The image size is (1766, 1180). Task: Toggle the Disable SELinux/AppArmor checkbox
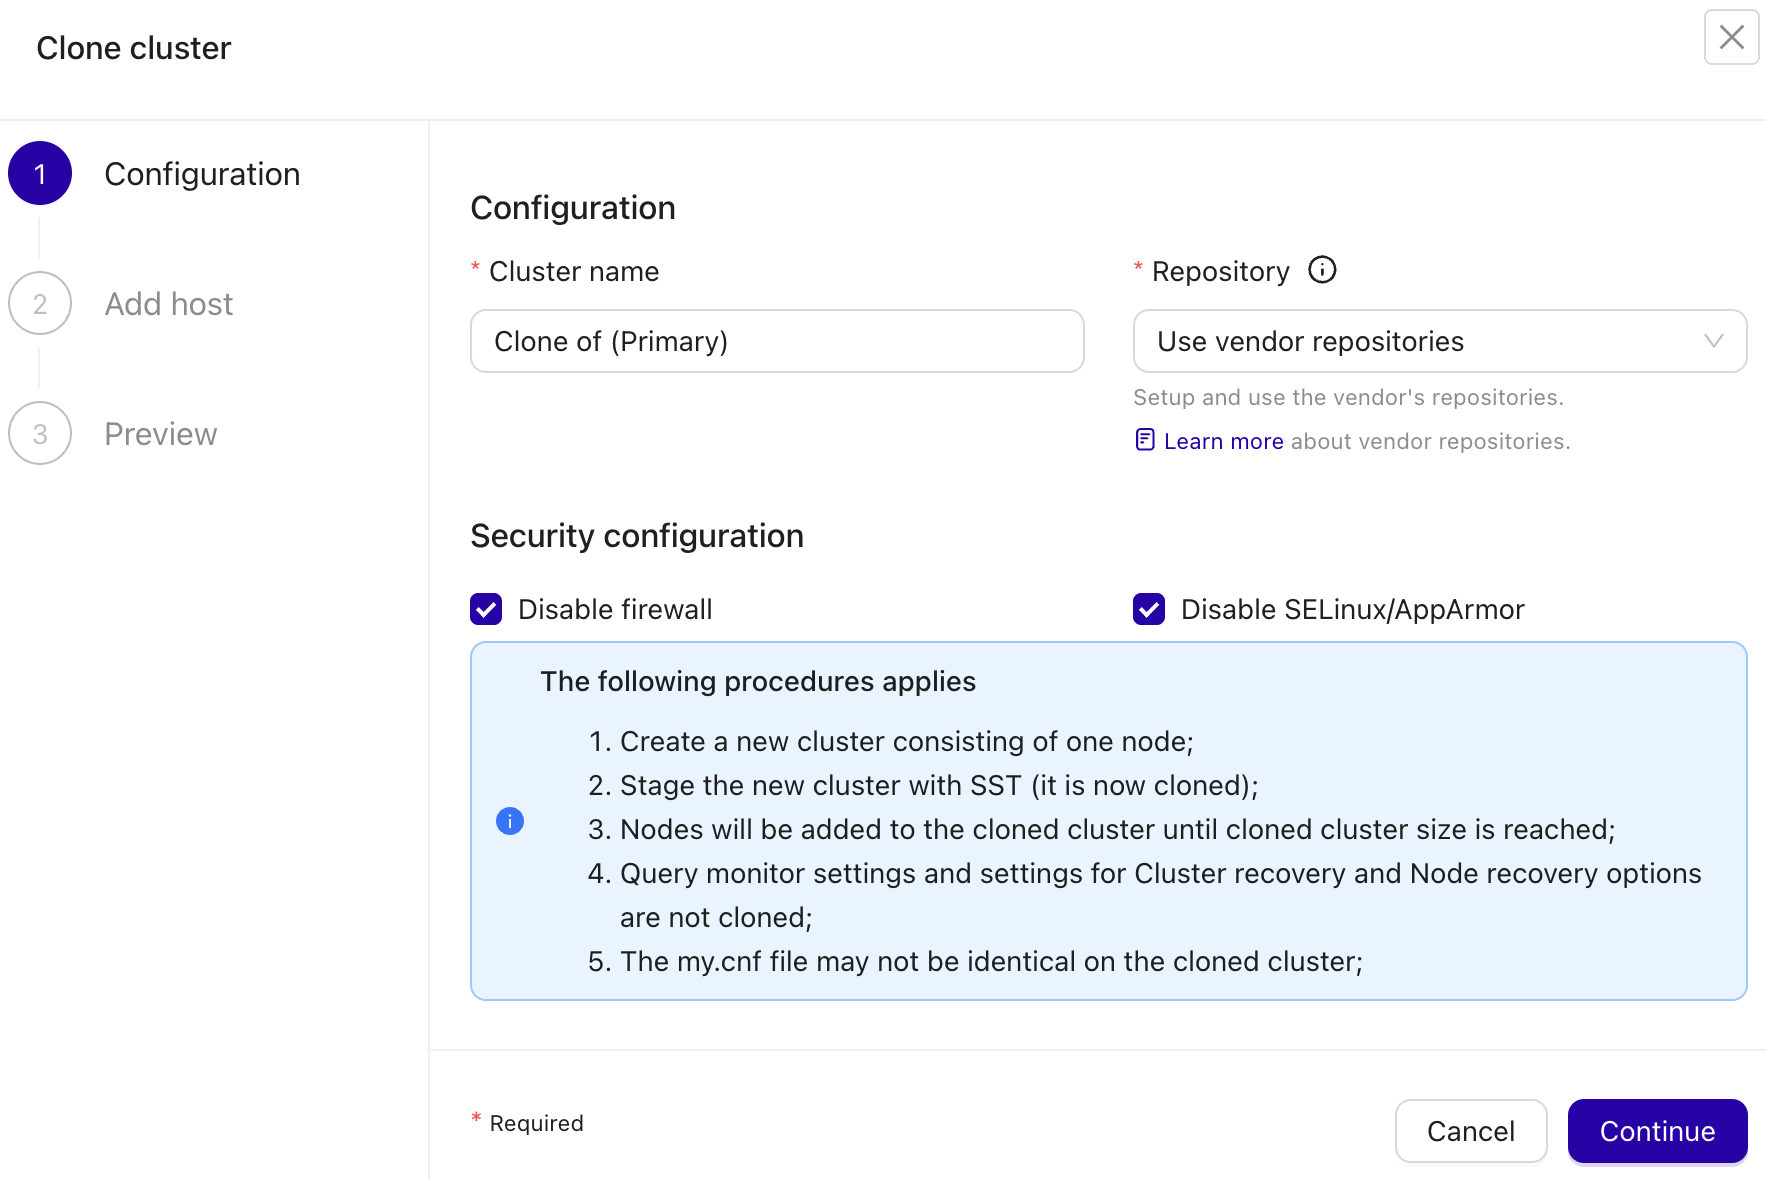click(x=1149, y=609)
